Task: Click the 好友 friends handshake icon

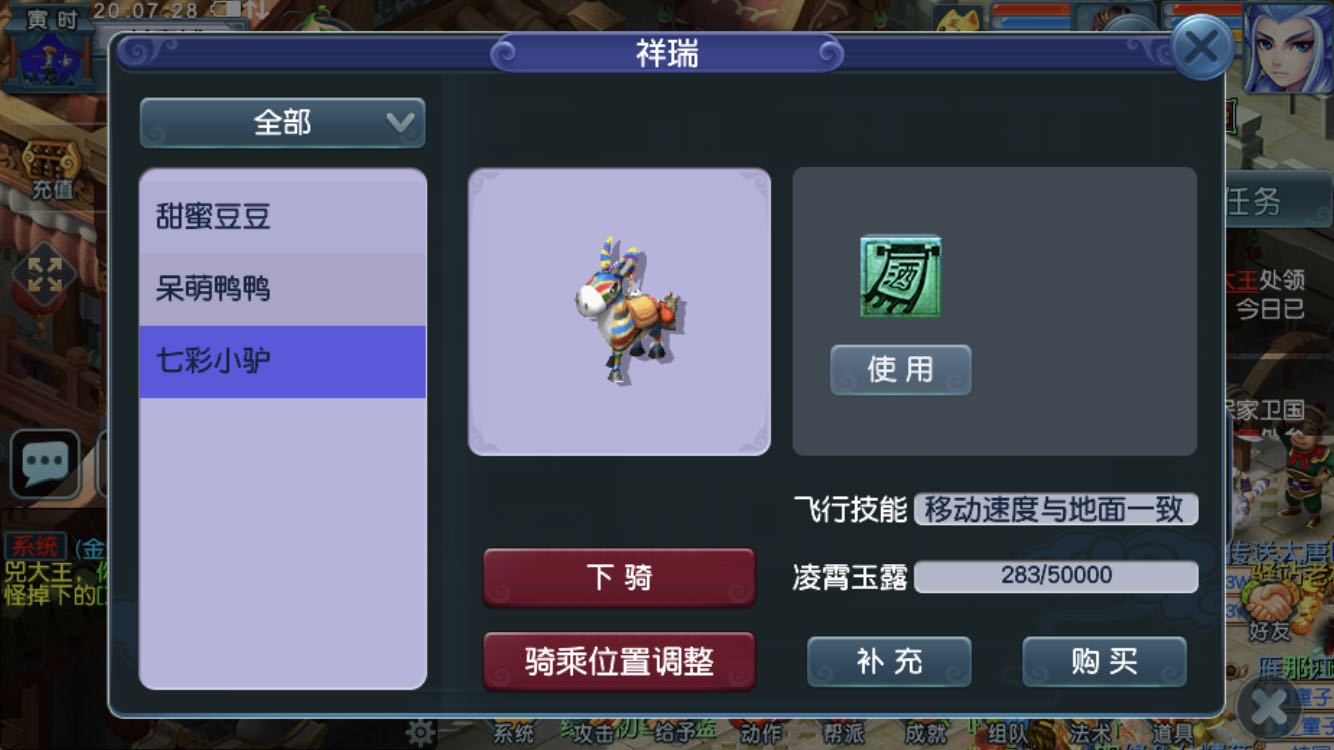Action: pyautogui.click(x=1271, y=611)
